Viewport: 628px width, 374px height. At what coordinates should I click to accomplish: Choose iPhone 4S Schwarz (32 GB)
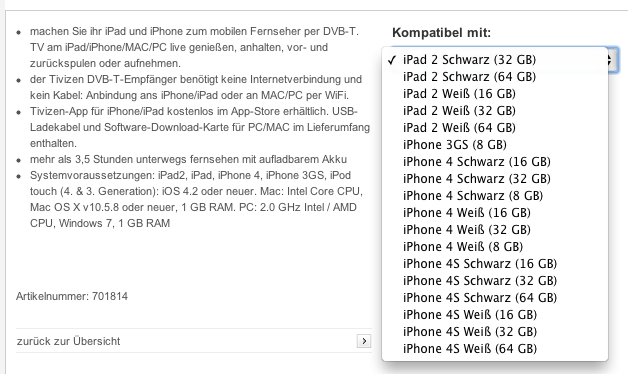click(495, 281)
